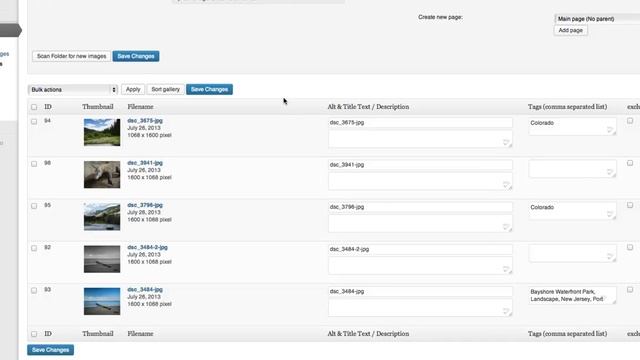Viewport: 640px width, 360px height.
Task: Click description box for dsc_3484-2-jpg
Action: 420,266
